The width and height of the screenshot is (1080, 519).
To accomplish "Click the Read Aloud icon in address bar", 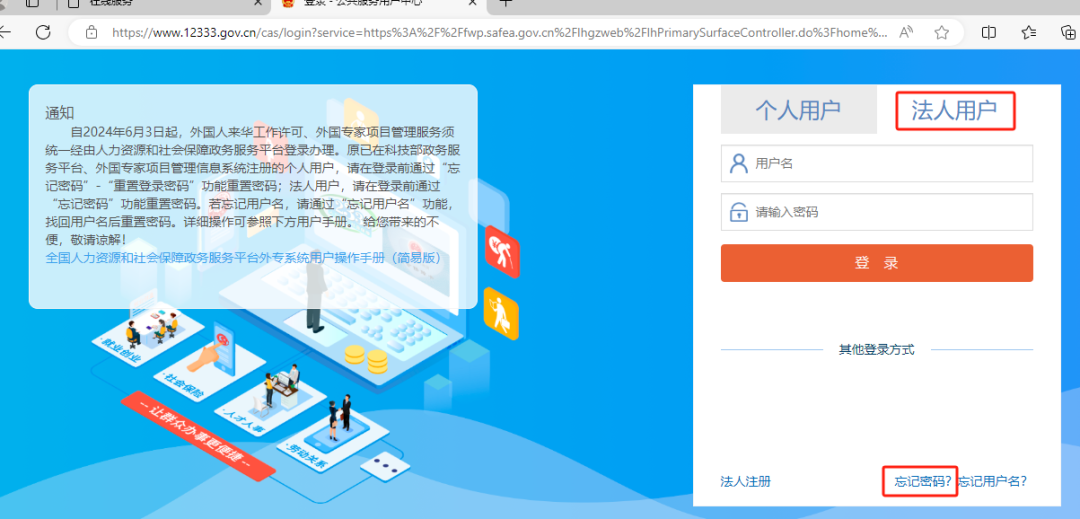I will 907,32.
